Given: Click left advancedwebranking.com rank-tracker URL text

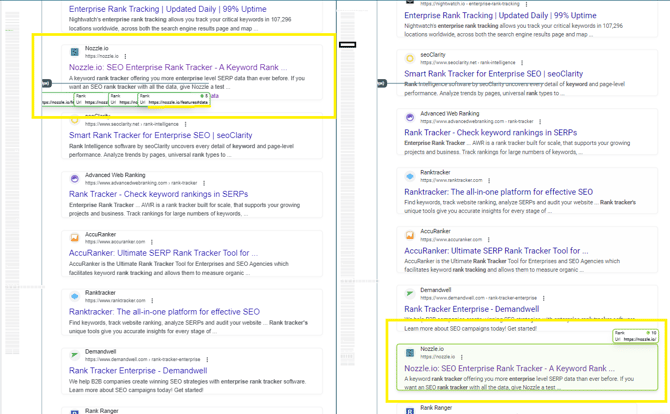Looking at the screenshot, I should tap(141, 183).
